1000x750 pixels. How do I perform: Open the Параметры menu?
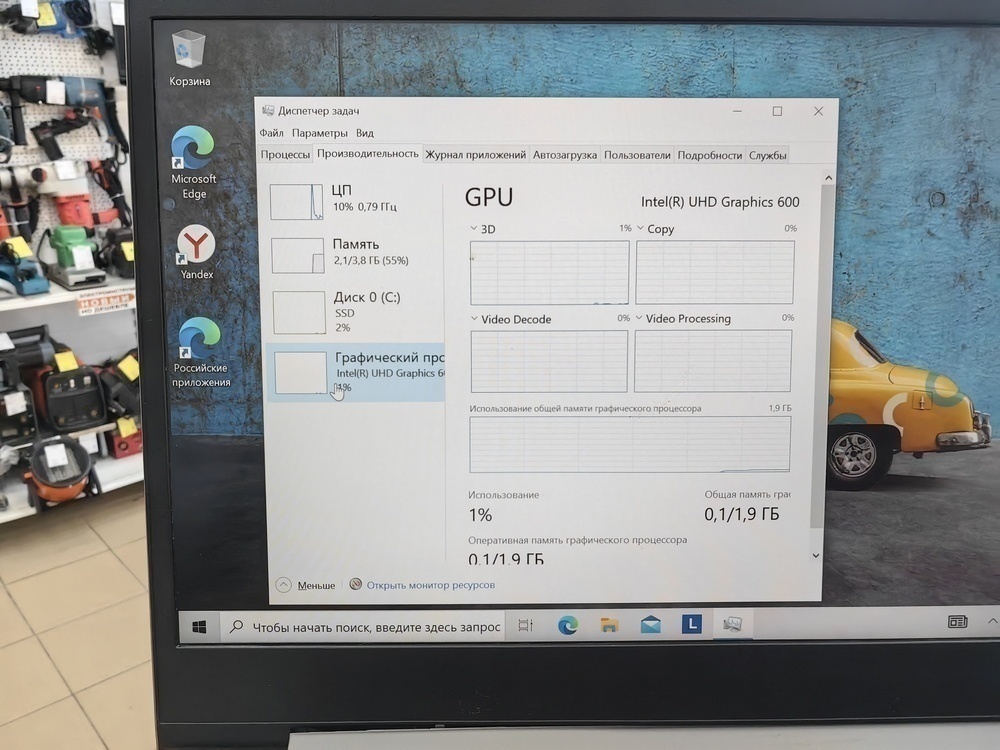tap(319, 132)
